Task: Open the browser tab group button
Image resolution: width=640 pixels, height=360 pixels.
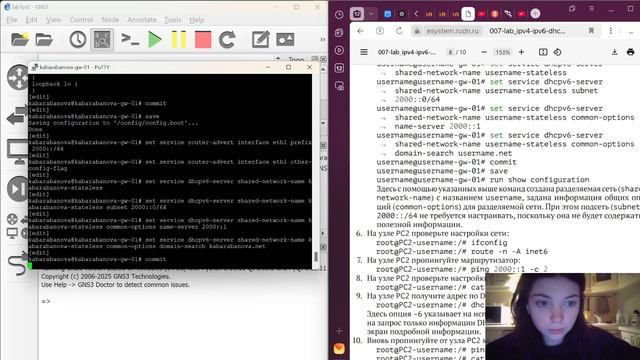Action: pos(357,14)
